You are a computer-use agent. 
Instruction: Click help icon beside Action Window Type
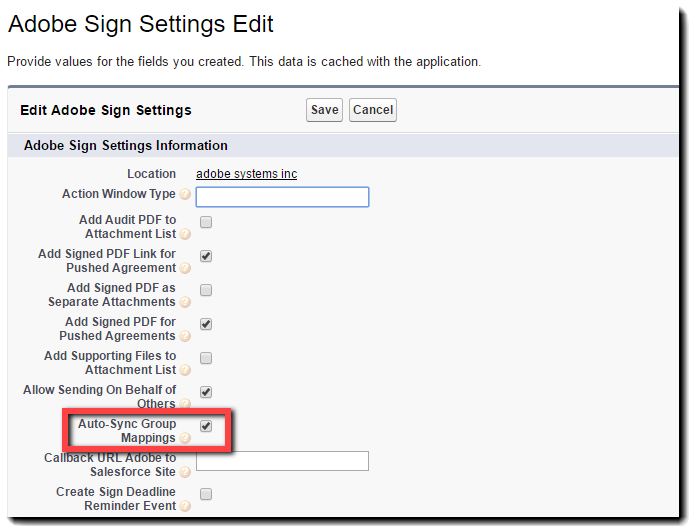point(185,195)
